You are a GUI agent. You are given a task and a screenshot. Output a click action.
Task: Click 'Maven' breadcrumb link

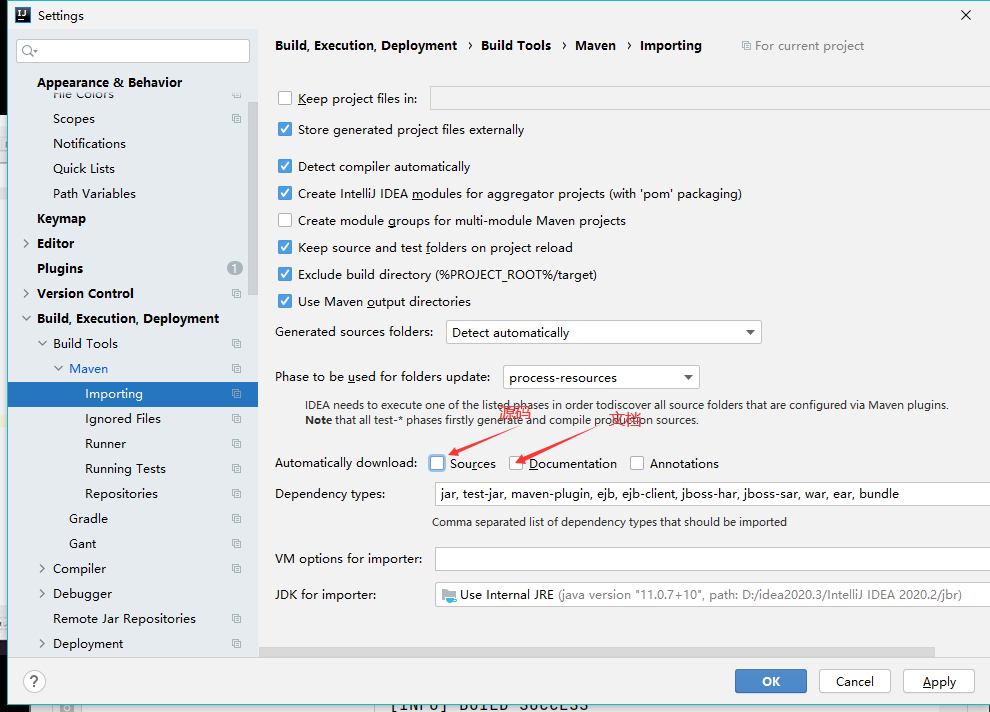point(595,46)
